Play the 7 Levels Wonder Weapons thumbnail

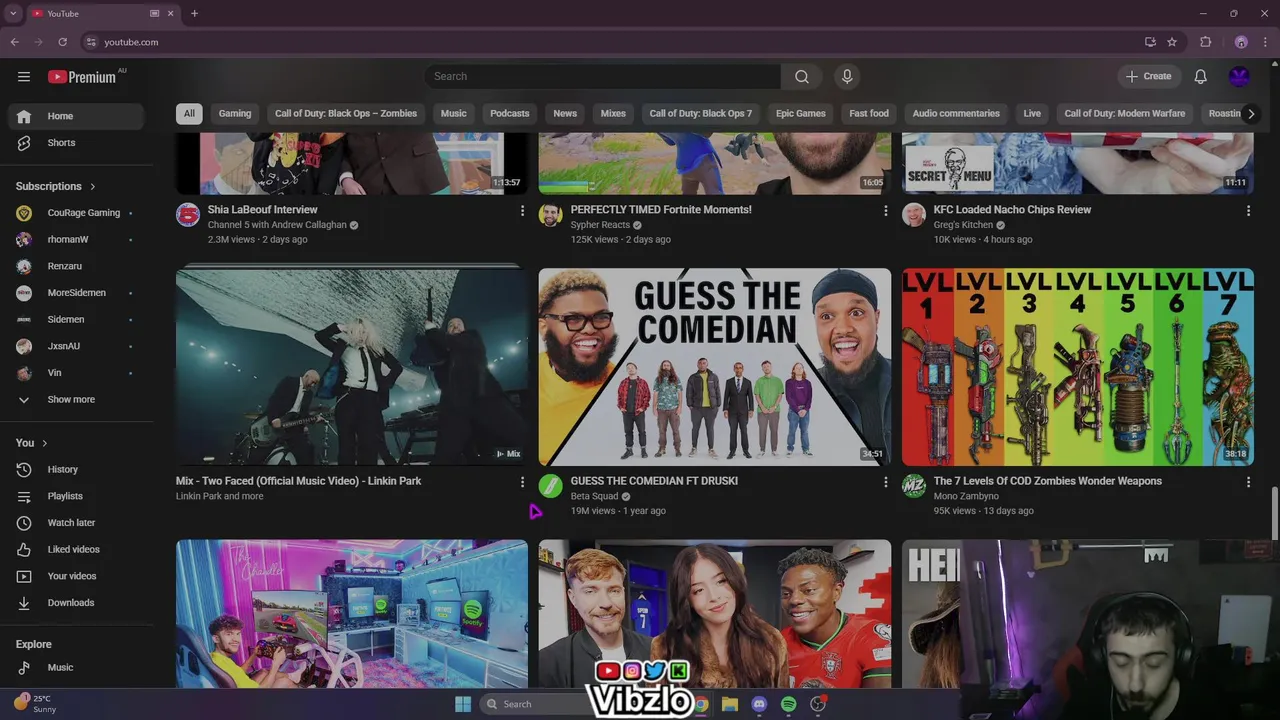(x=1078, y=367)
